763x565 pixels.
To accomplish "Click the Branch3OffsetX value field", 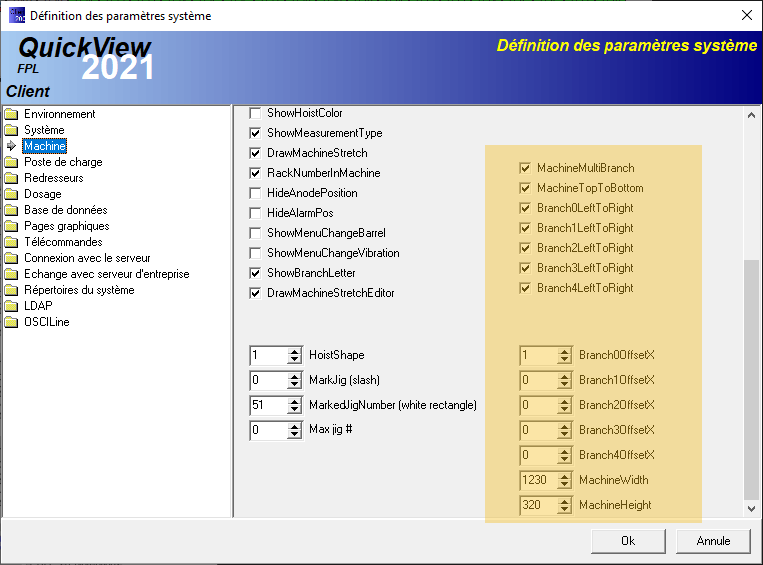I will pyautogui.click(x=539, y=430).
